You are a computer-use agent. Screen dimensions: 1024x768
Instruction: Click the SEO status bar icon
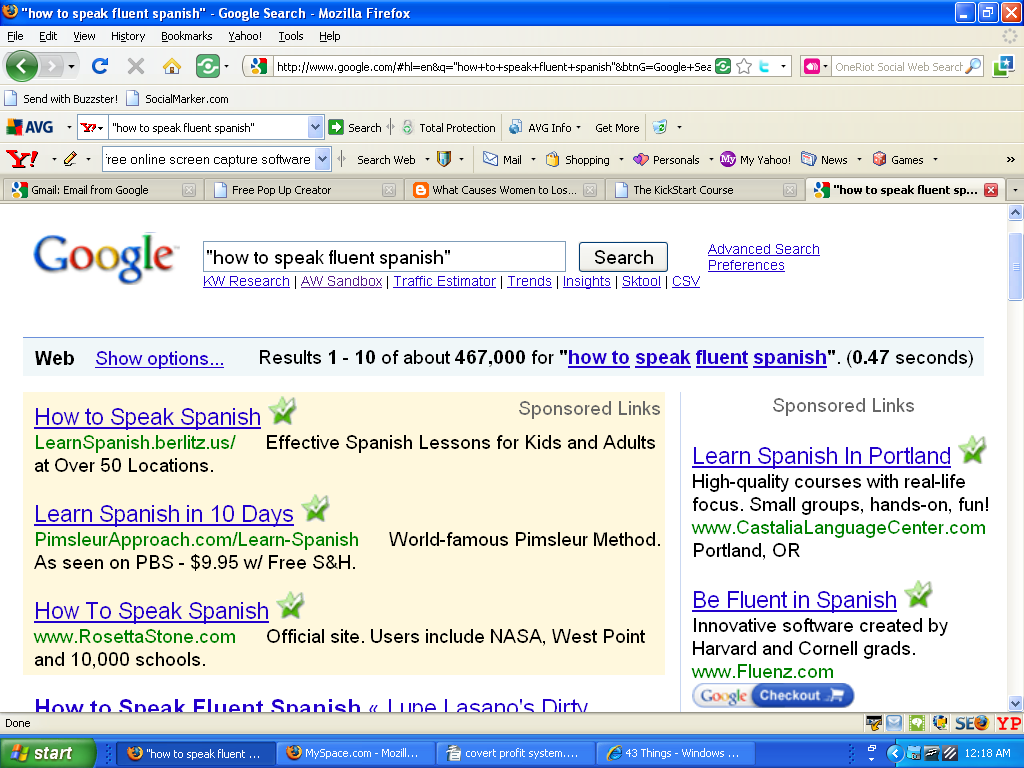(x=971, y=723)
